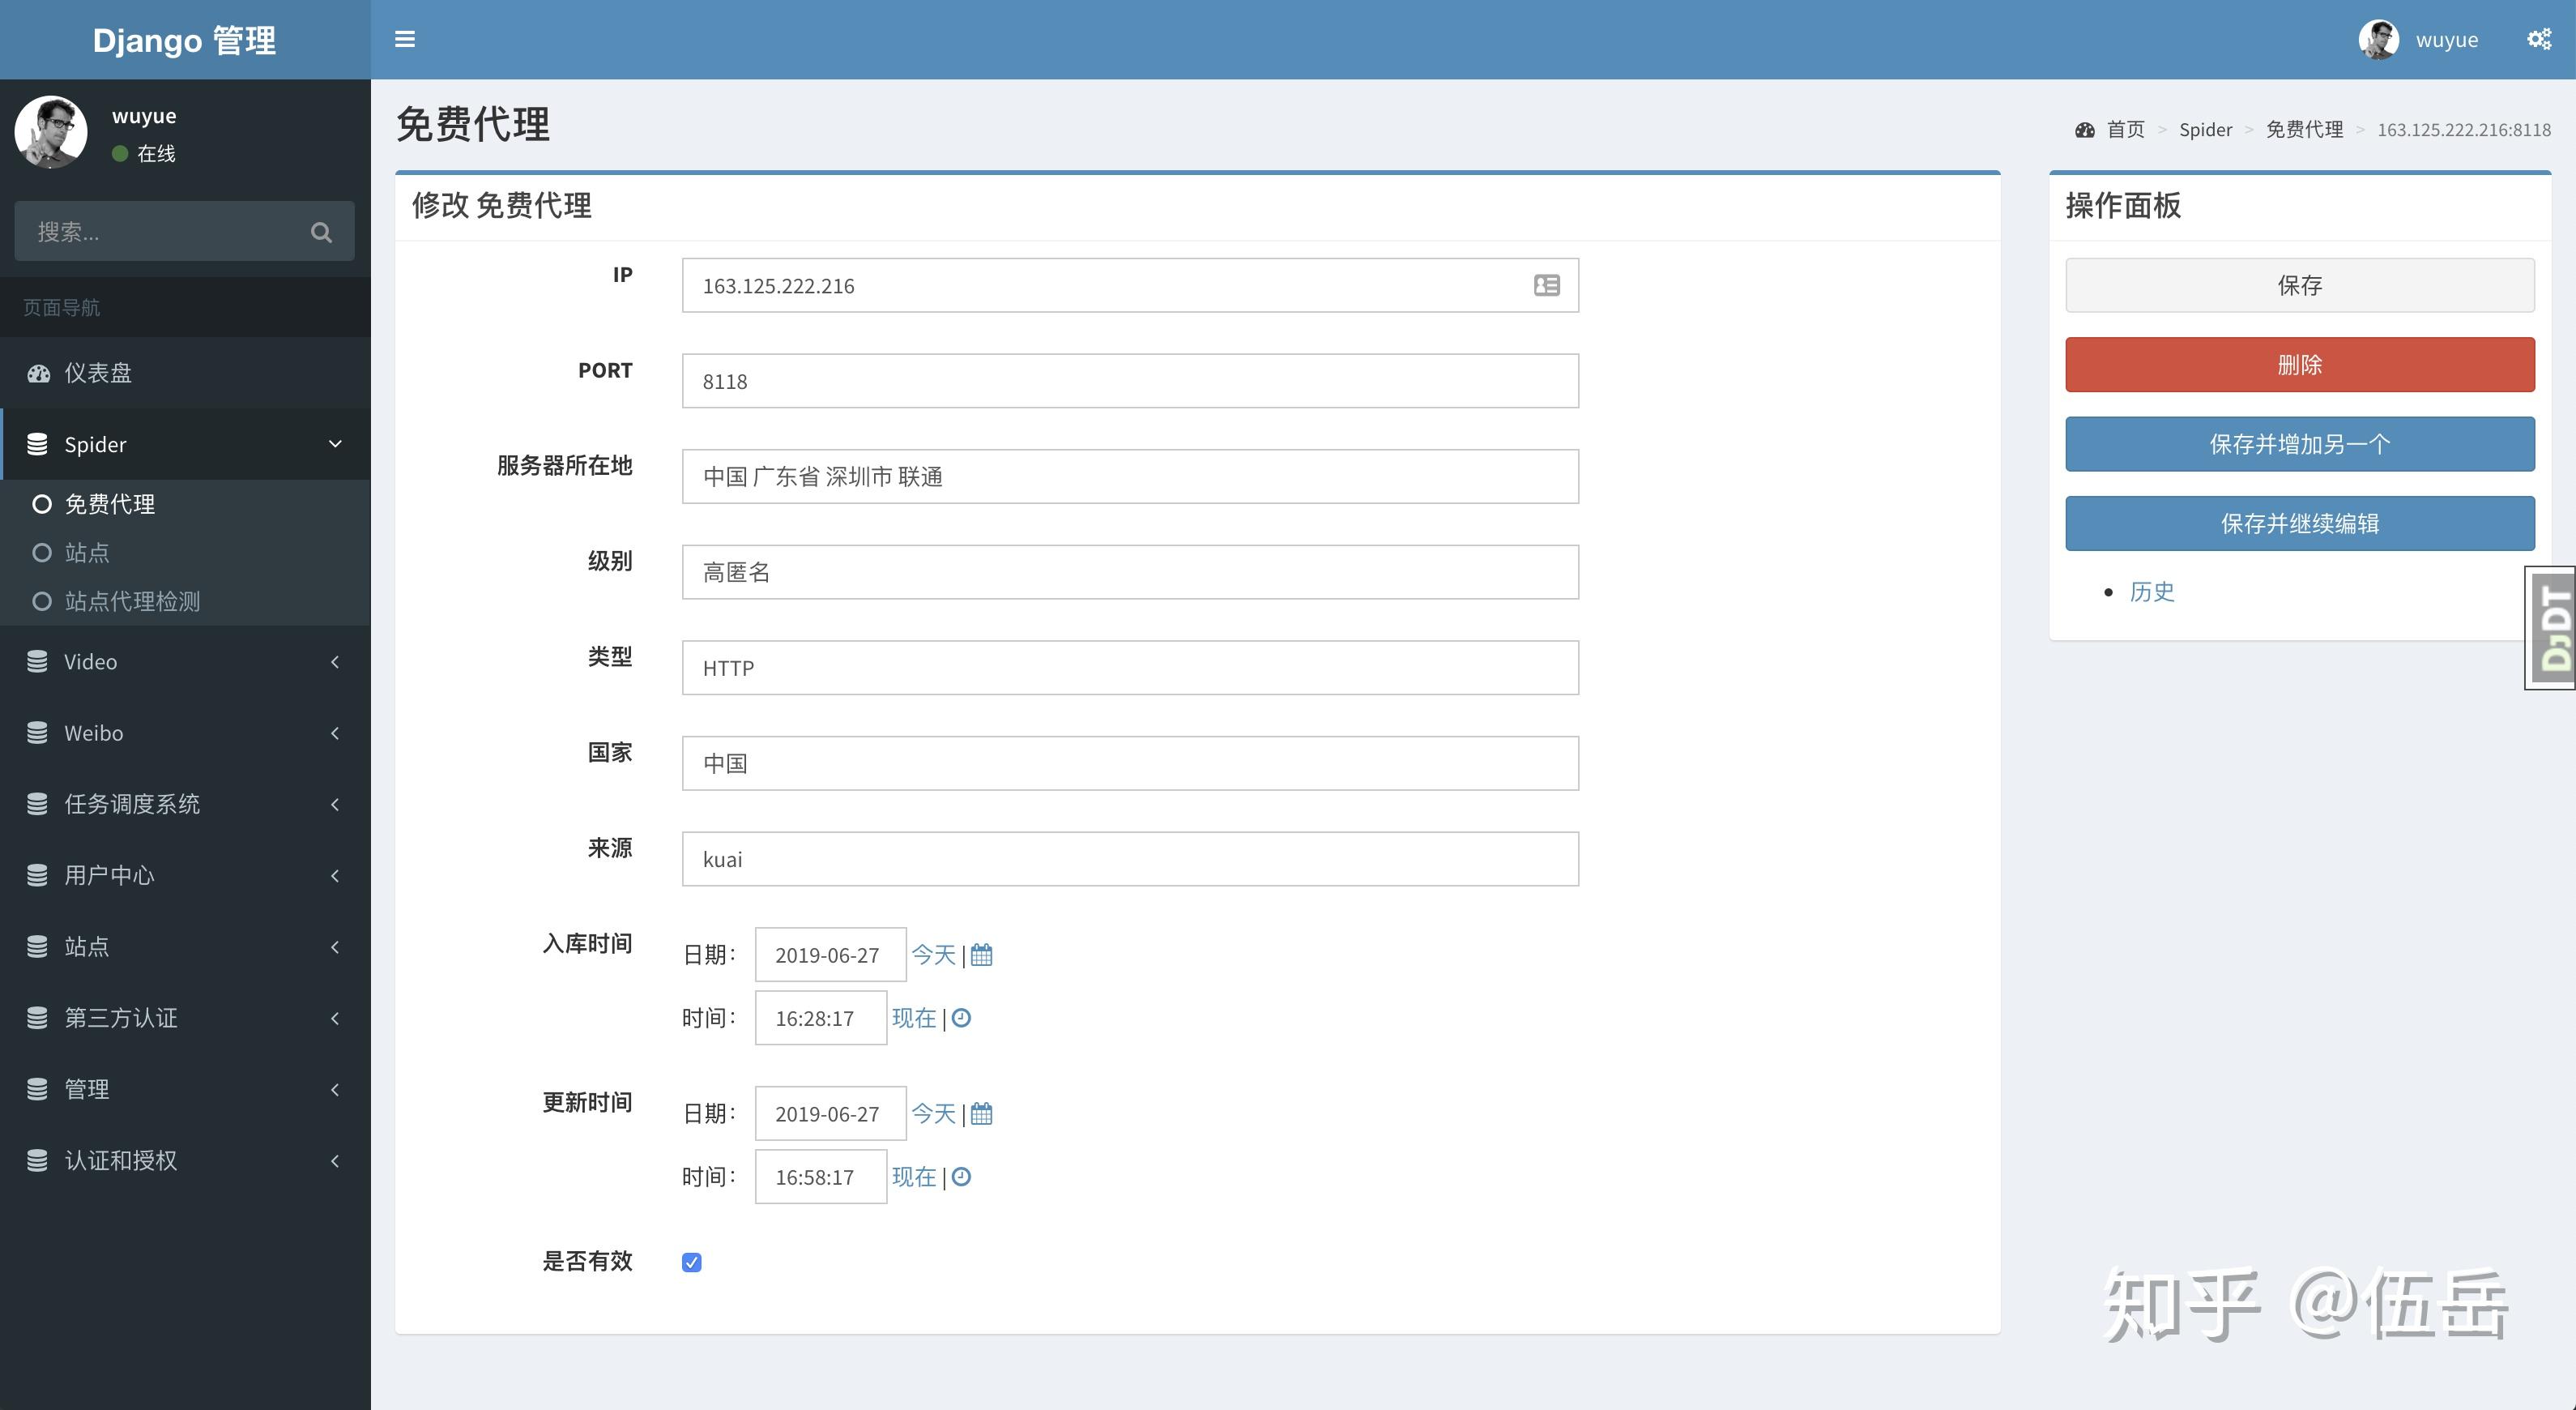The image size is (2576, 1410).
Task: Click the home icon in the breadcrumb
Action: pyautogui.click(x=2084, y=129)
